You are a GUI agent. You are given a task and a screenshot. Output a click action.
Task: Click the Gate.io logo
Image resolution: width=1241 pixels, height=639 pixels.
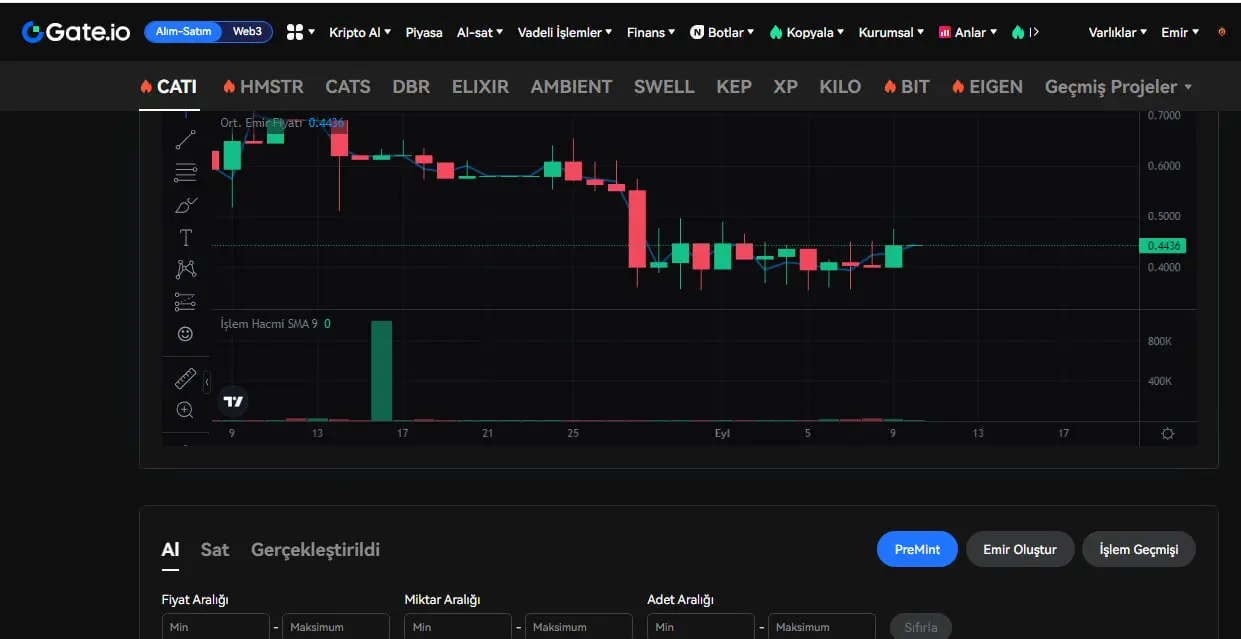point(76,32)
